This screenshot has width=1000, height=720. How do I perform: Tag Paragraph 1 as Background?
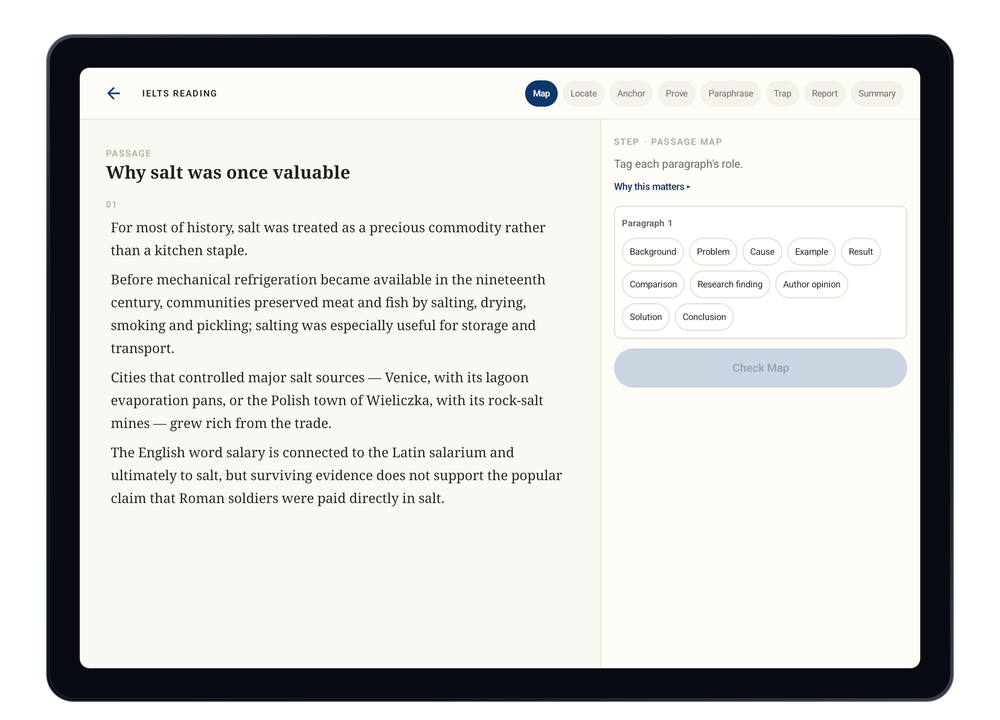point(652,252)
